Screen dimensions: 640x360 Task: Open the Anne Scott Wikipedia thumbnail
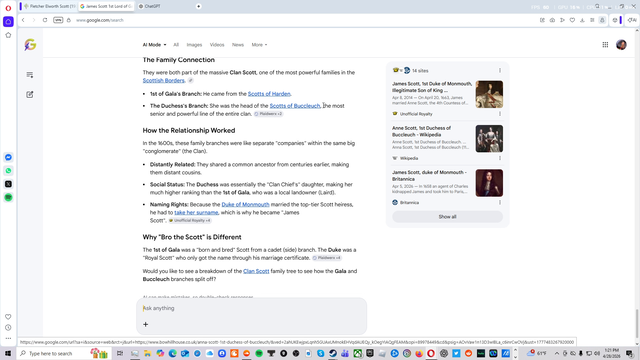(x=489, y=139)
